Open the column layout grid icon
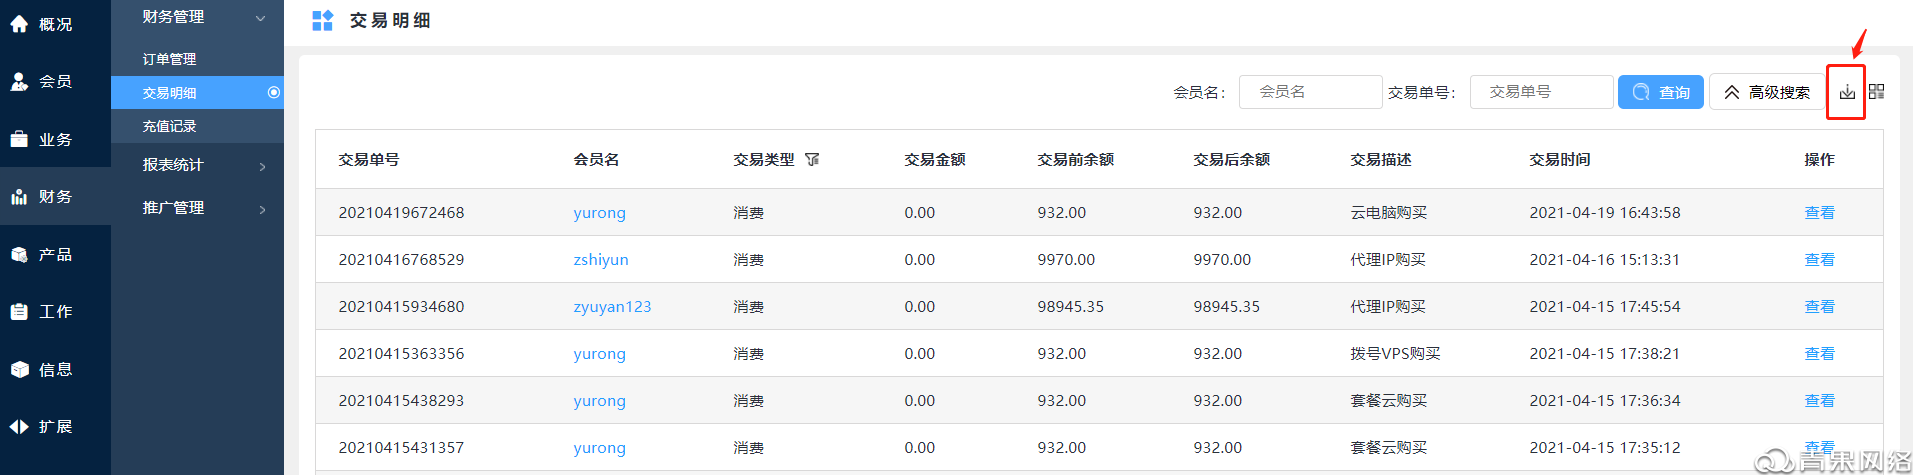The image size is (1913, 475). point(1876,92)
